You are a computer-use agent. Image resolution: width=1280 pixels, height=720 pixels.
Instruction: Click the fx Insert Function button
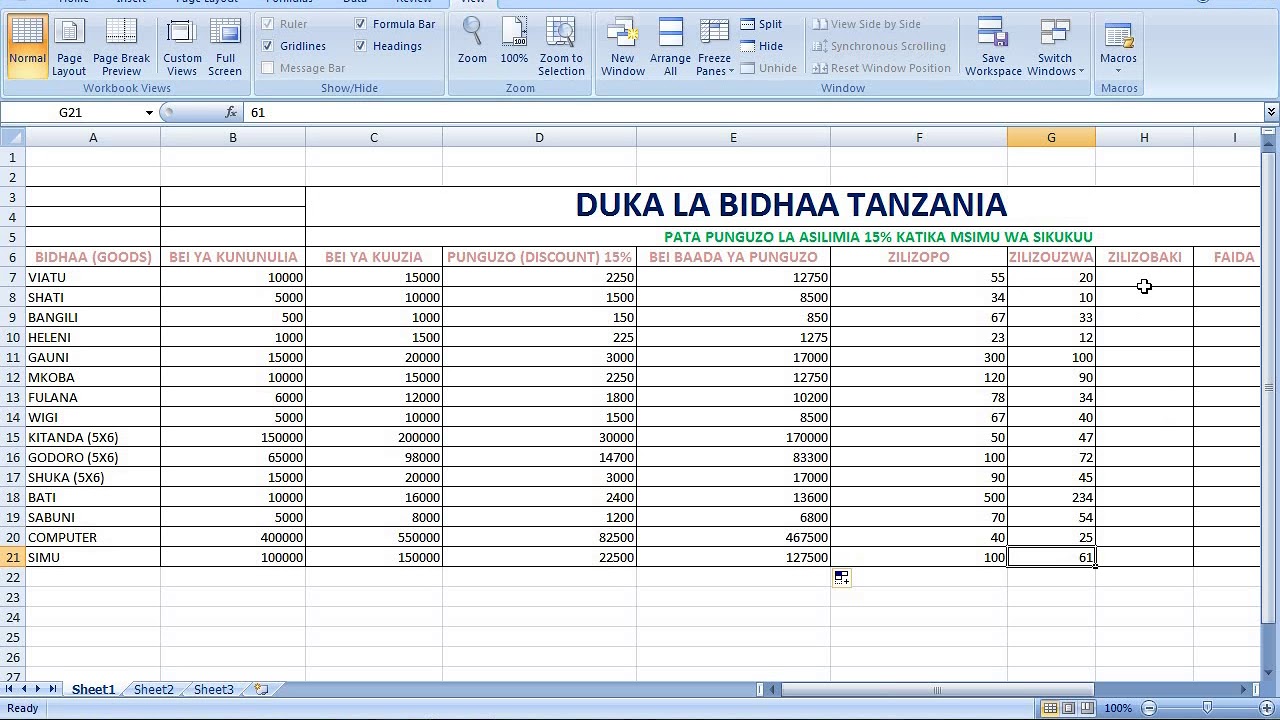click(x=231, y=112)
